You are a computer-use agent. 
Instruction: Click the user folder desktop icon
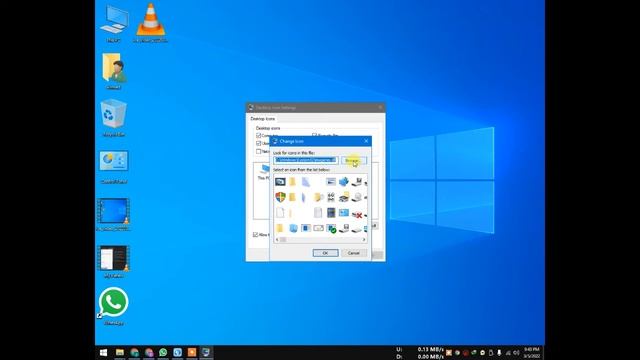(x=113, y=71)
